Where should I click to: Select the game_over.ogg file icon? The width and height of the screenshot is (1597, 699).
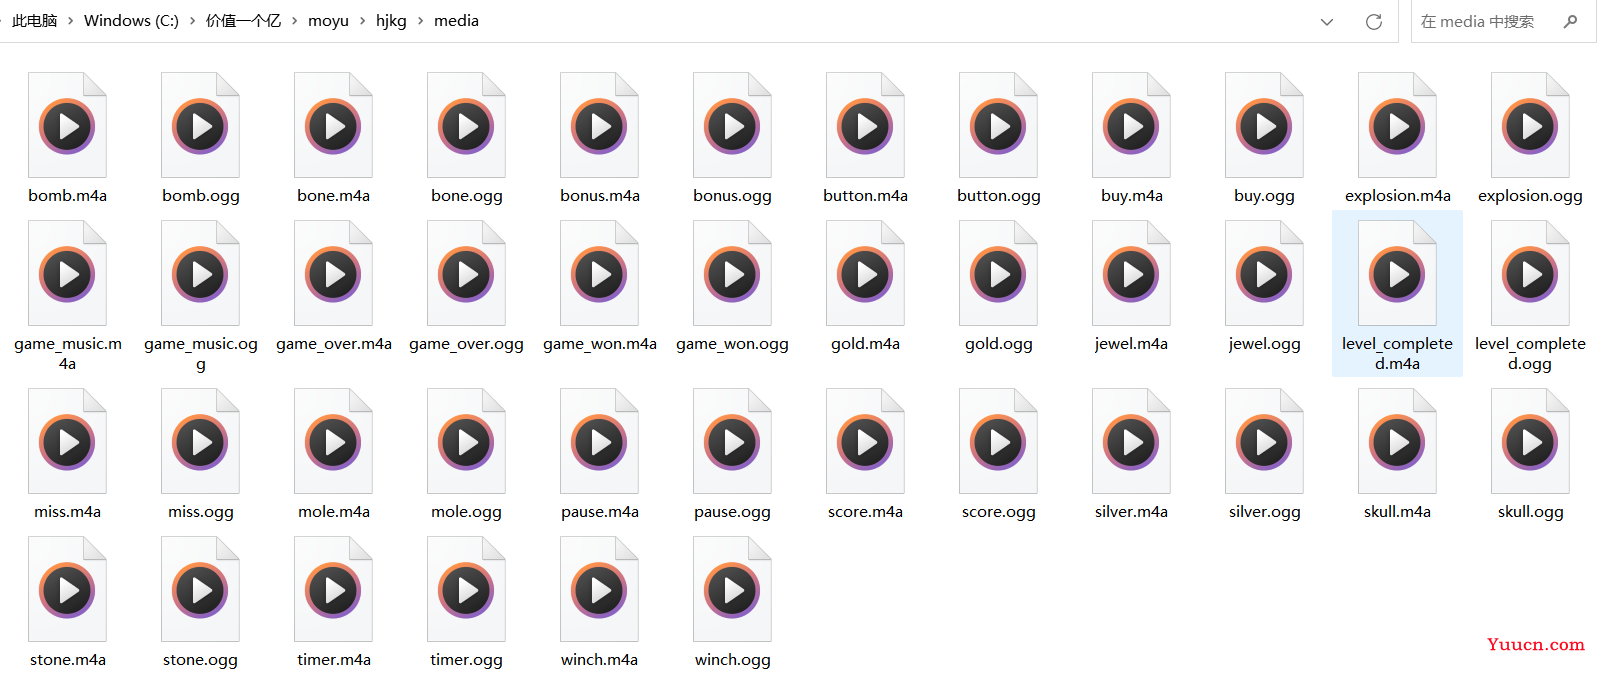pyautogui.click(x=466, y=273)
